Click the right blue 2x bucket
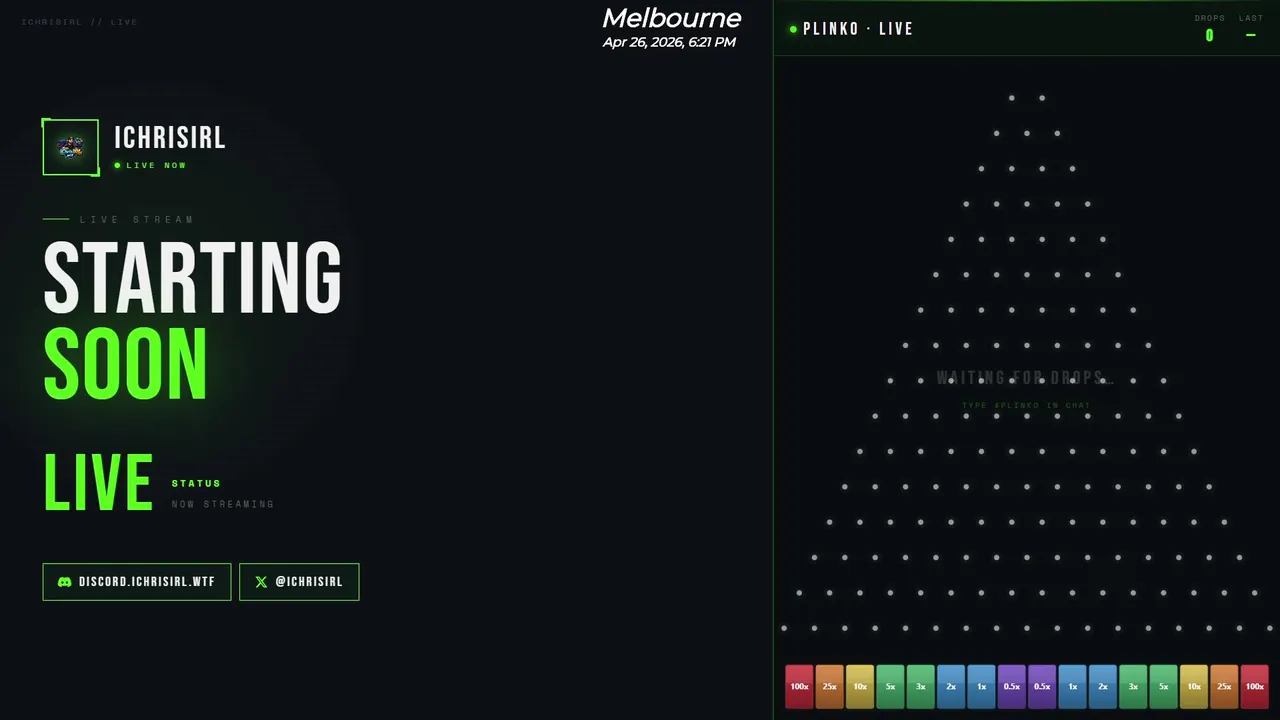Viewport: 1280px width, 720px height. tap(1103, 687)
